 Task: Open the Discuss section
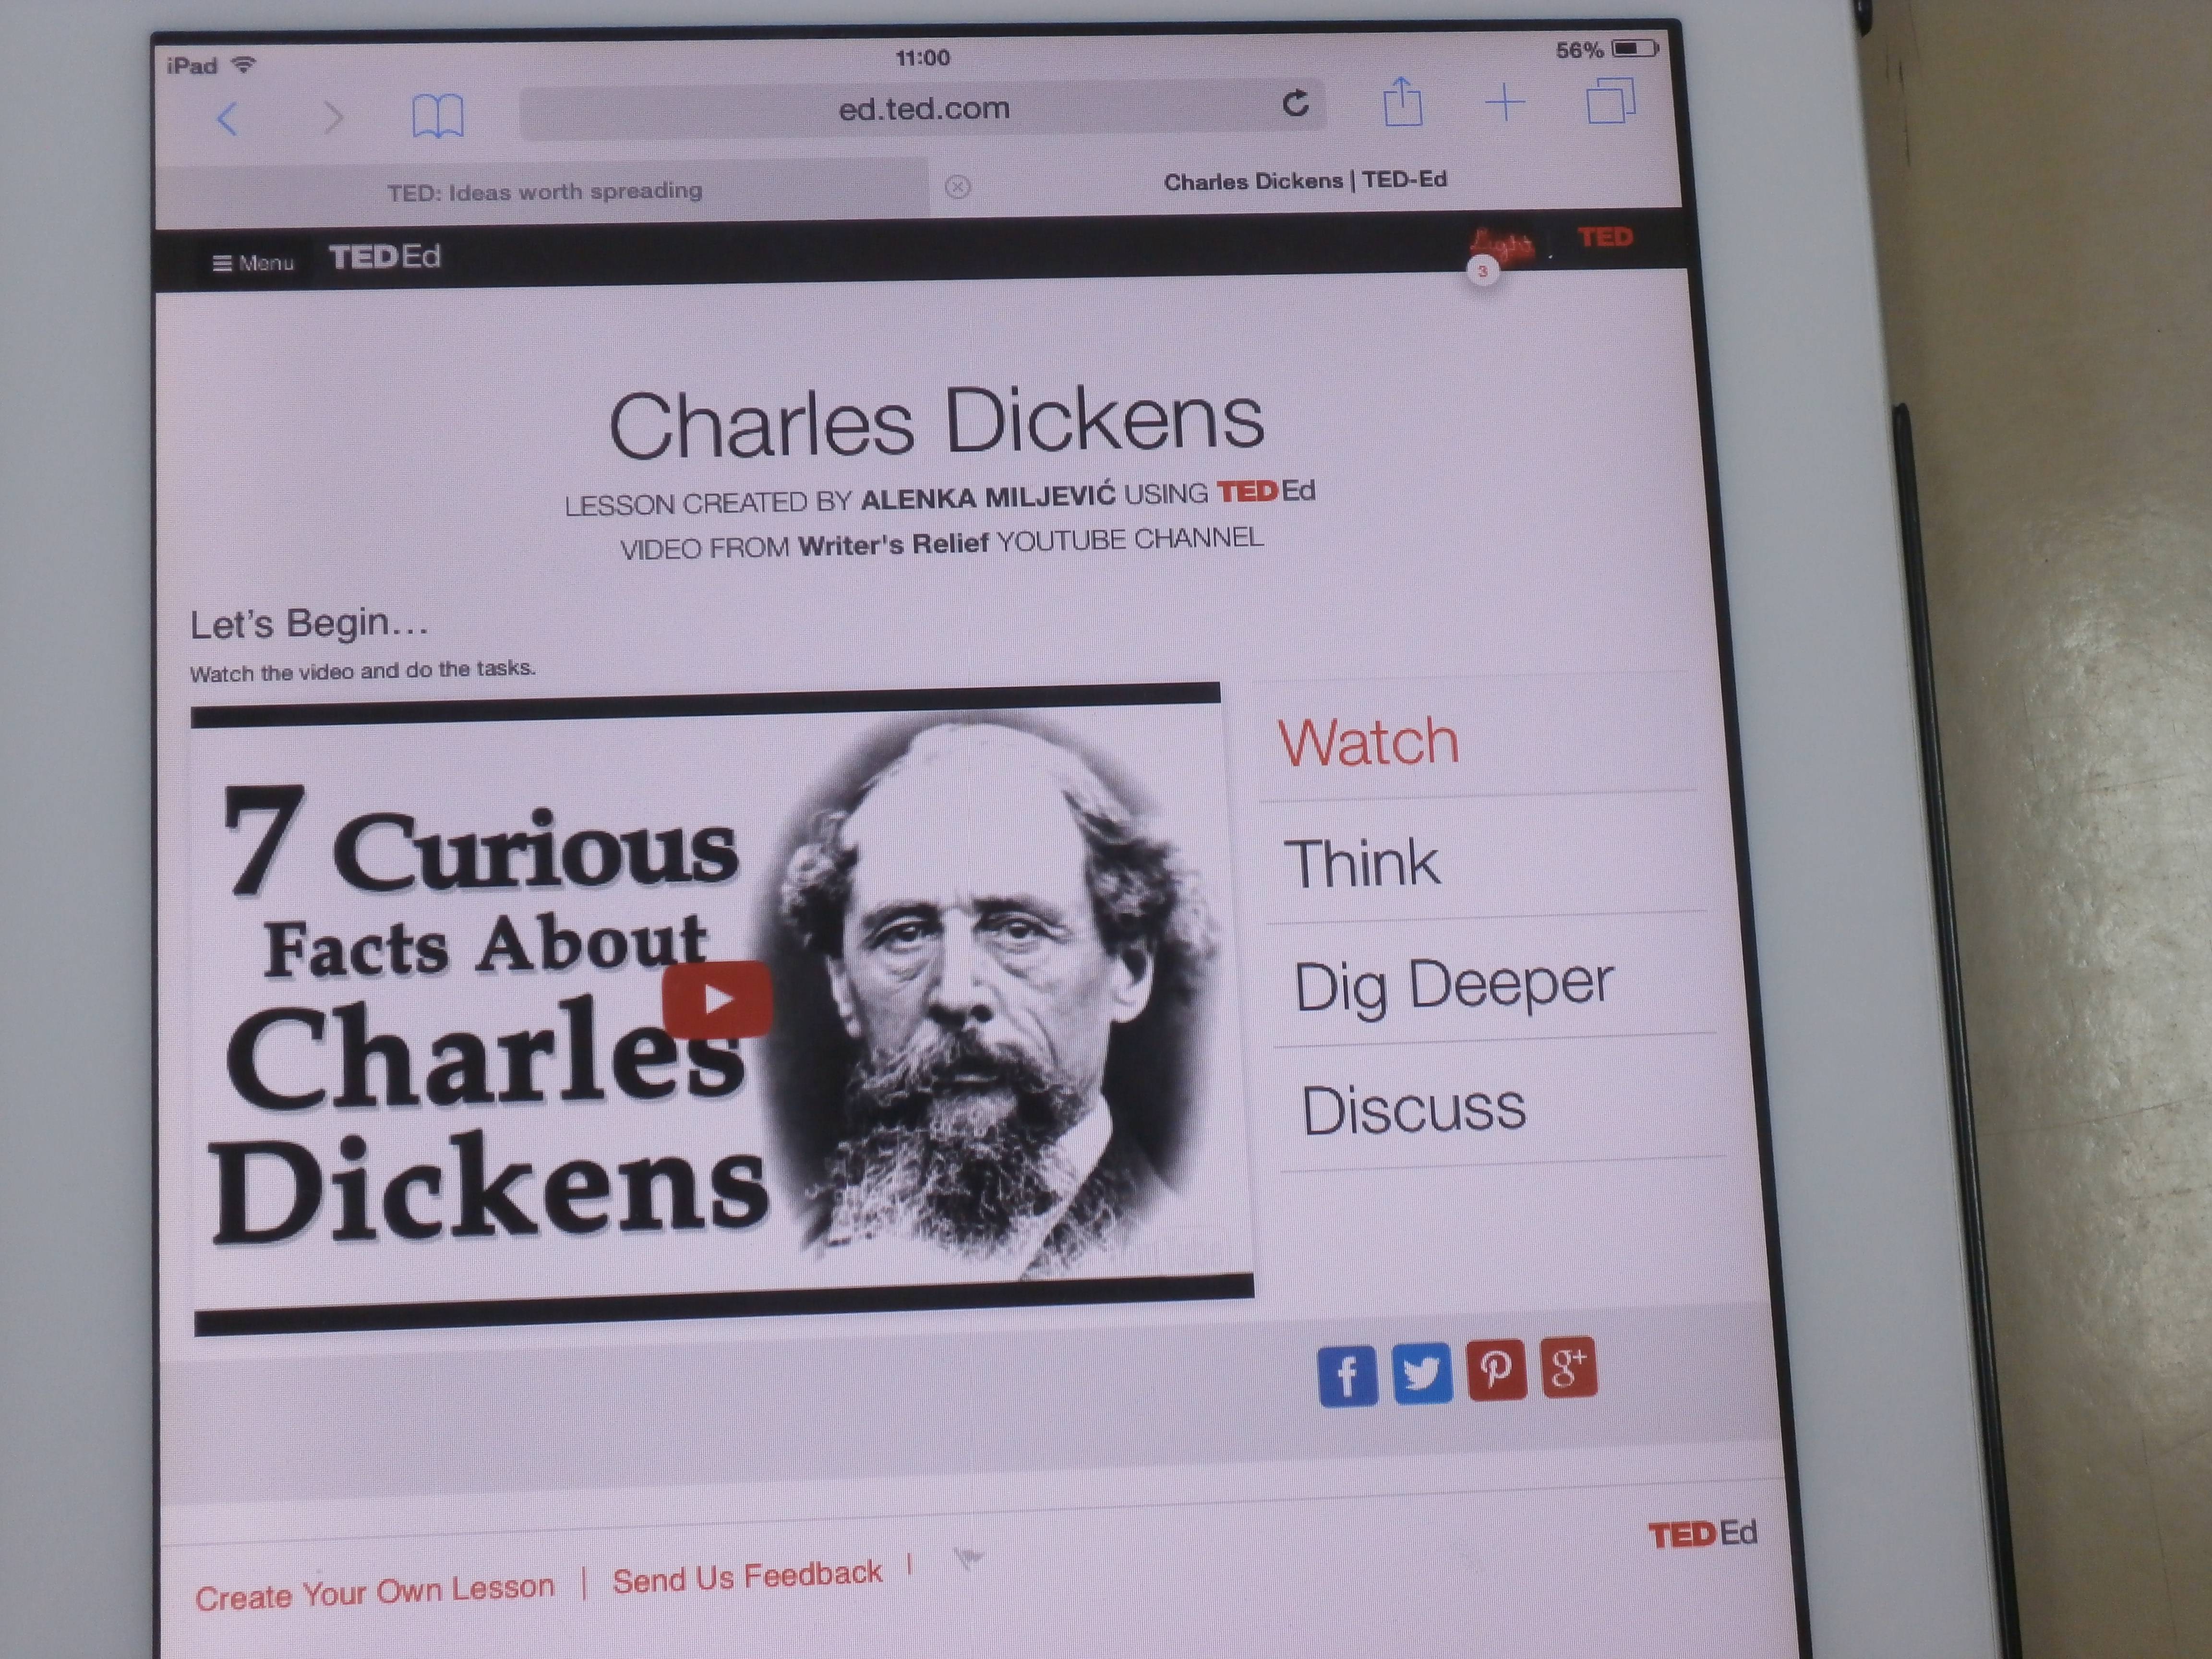point(1413,1109)
